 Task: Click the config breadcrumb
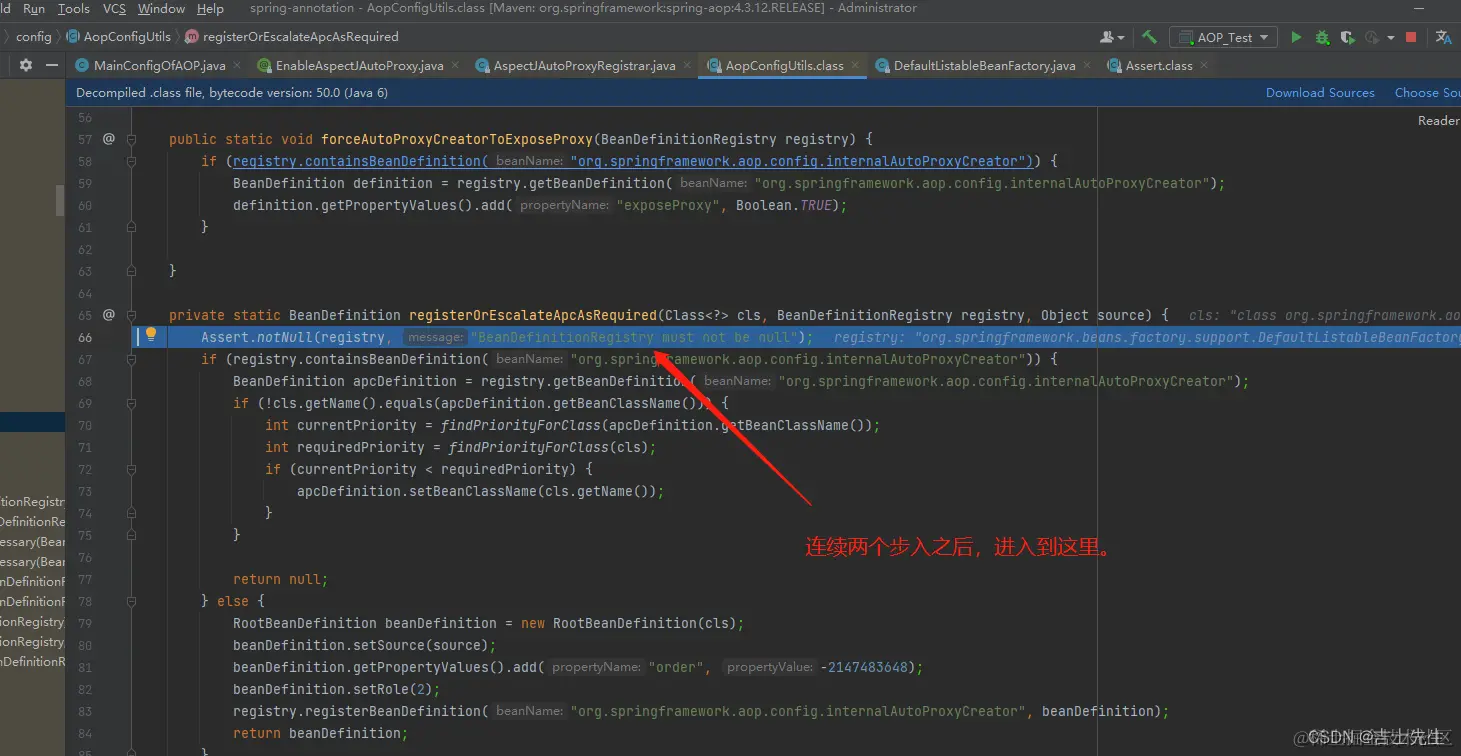point(33,36)
